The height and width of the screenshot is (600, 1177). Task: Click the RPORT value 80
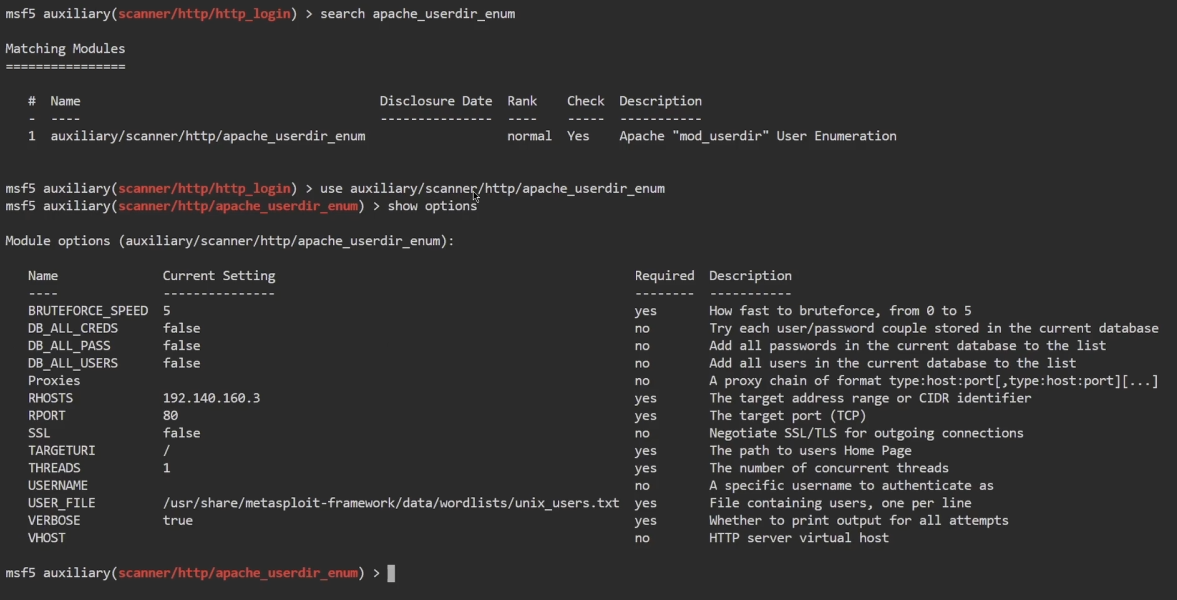171,415
